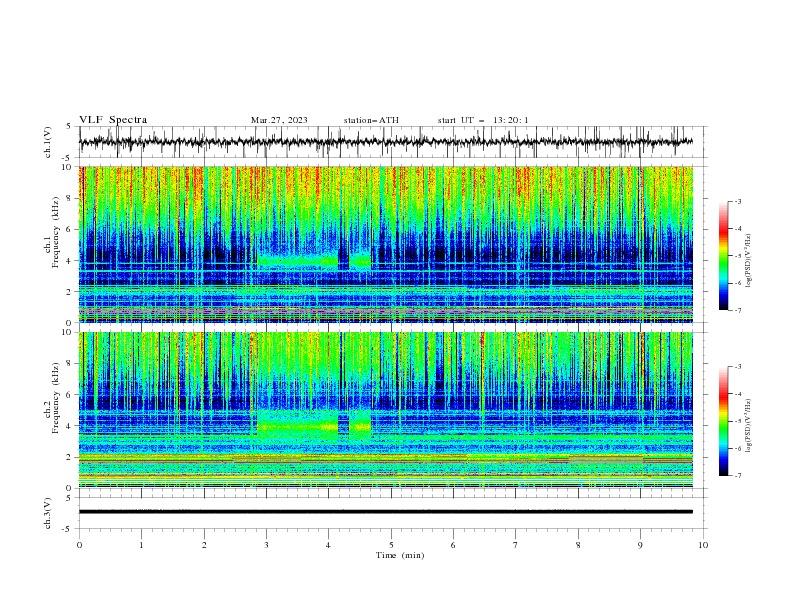Click time axis tick label "0"
The width and height of the screenshot is (792, 612).
(x=79, y=545)
